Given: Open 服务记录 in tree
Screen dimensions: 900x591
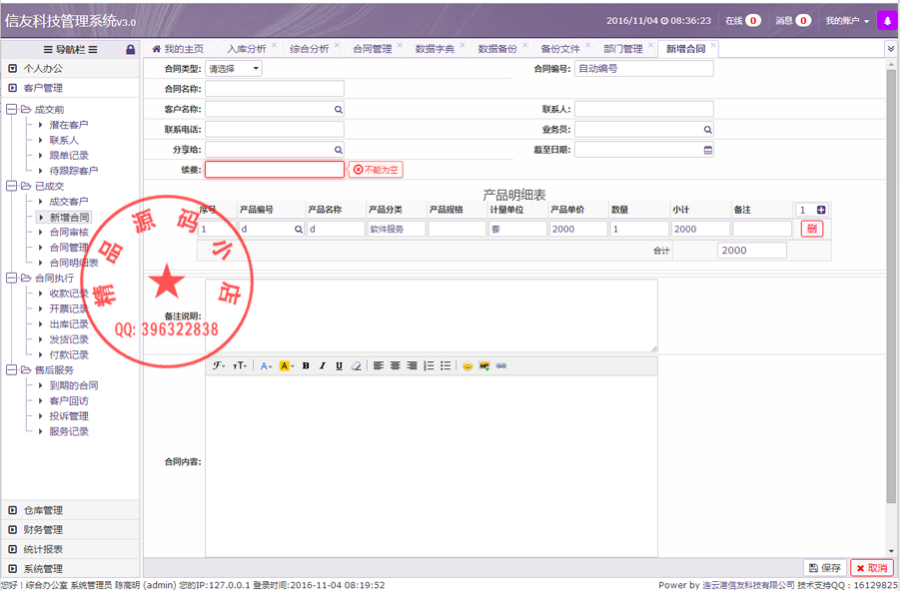Looking at the screenshot, I should point(68,431).
